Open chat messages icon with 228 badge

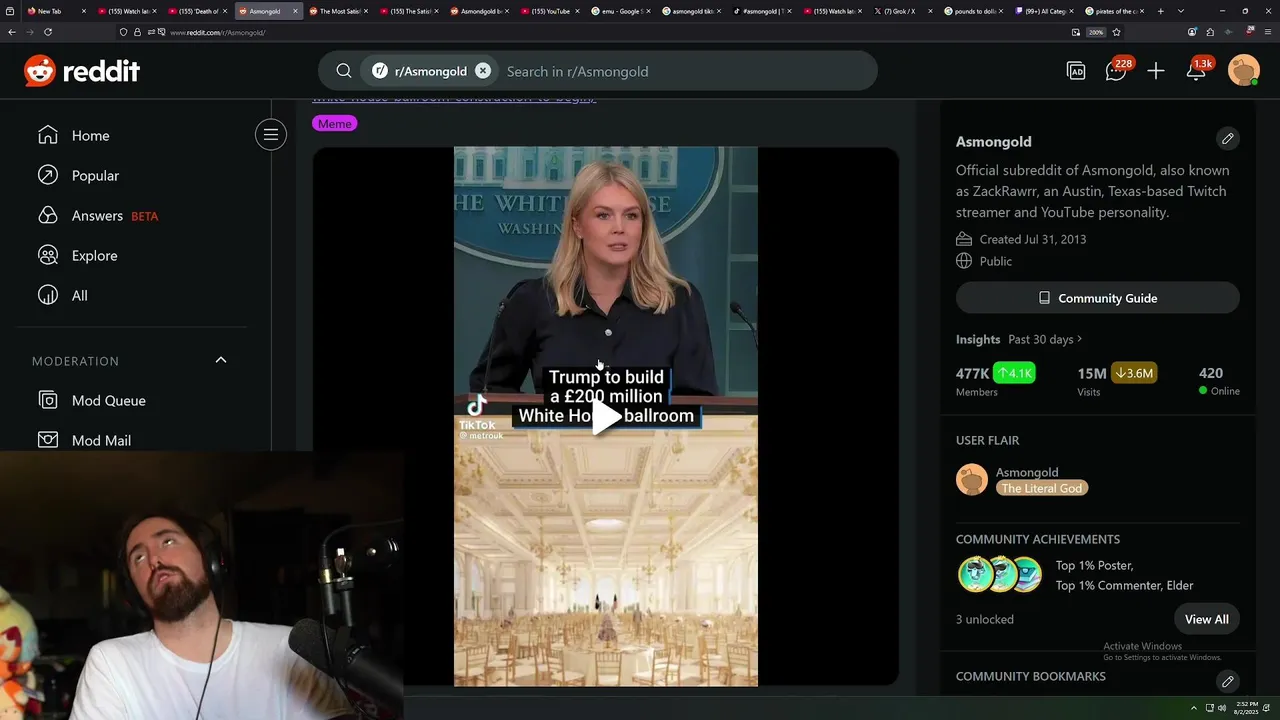[x=1116, y=71]
